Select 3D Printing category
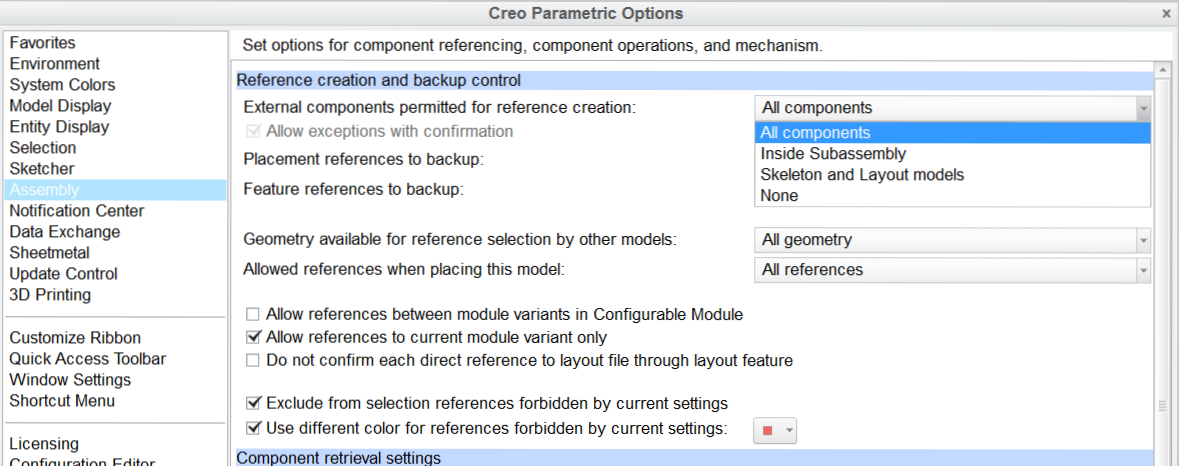Screen dimensions: 1179x466 coord(50,295)
